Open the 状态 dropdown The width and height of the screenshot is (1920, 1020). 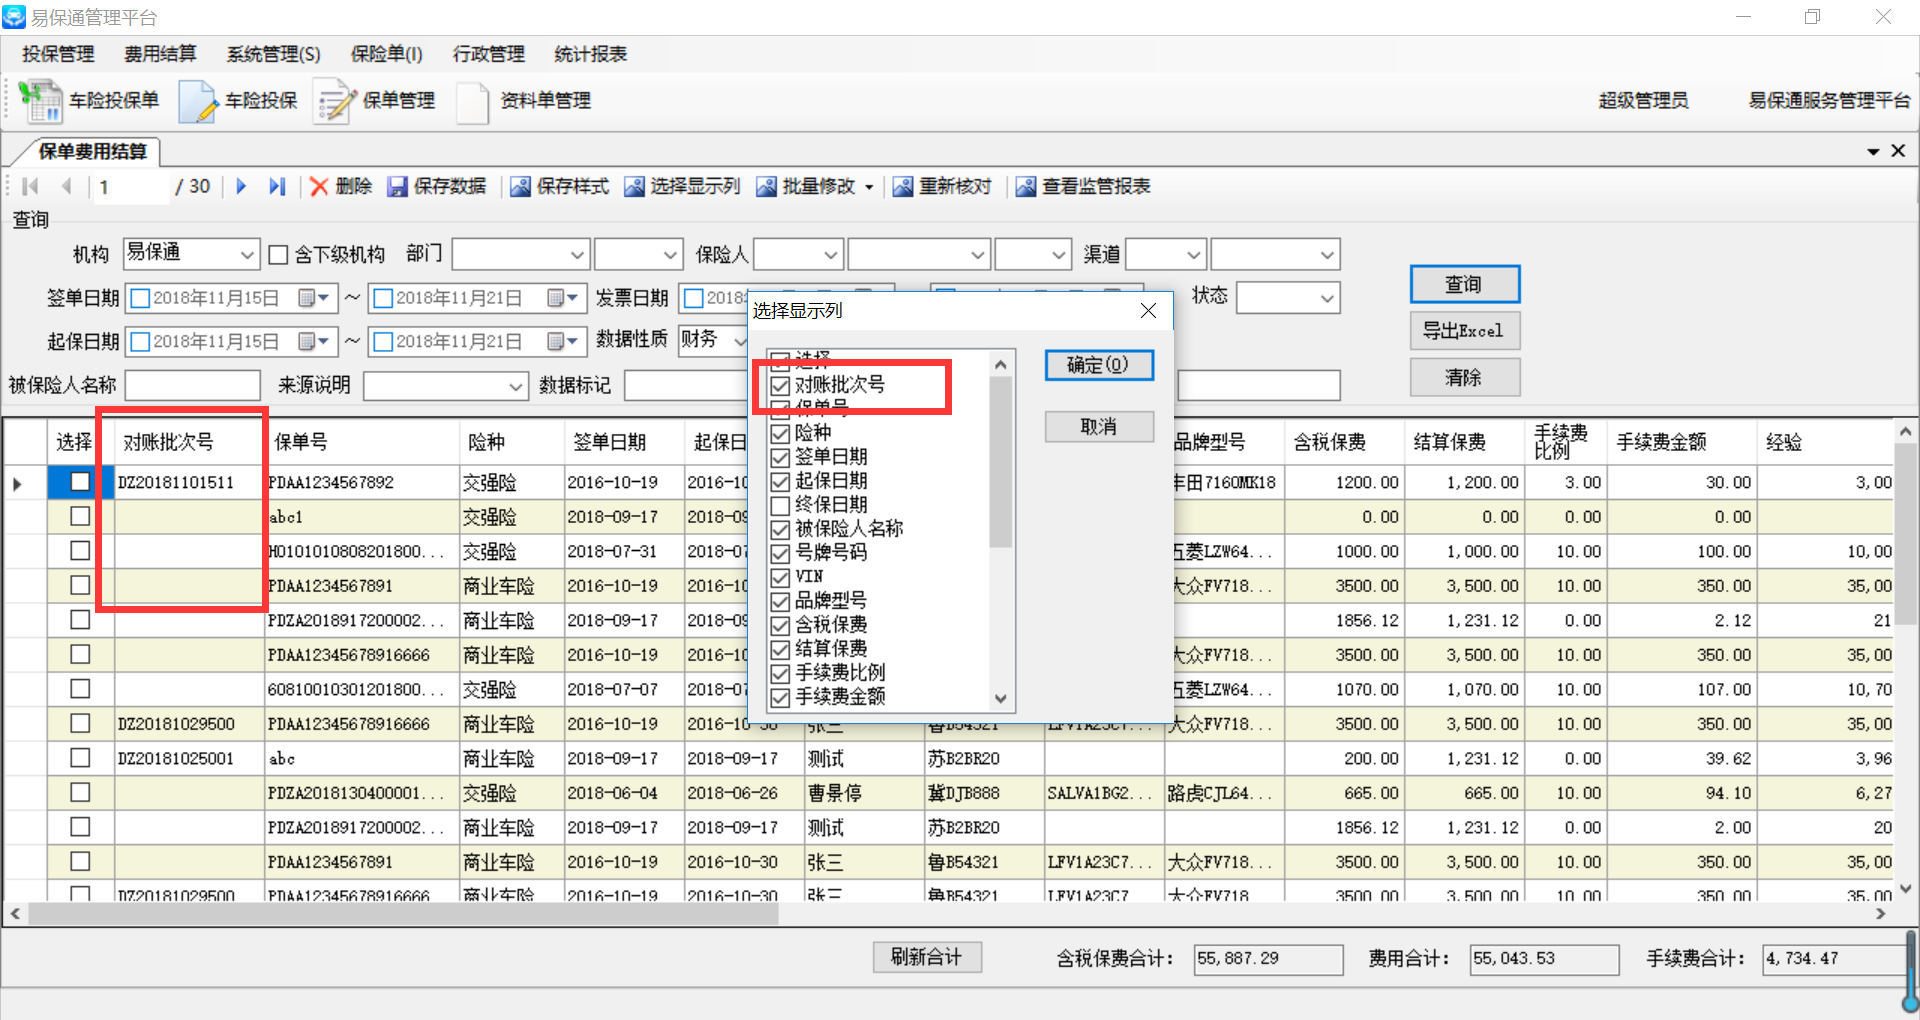[1326, 298]
